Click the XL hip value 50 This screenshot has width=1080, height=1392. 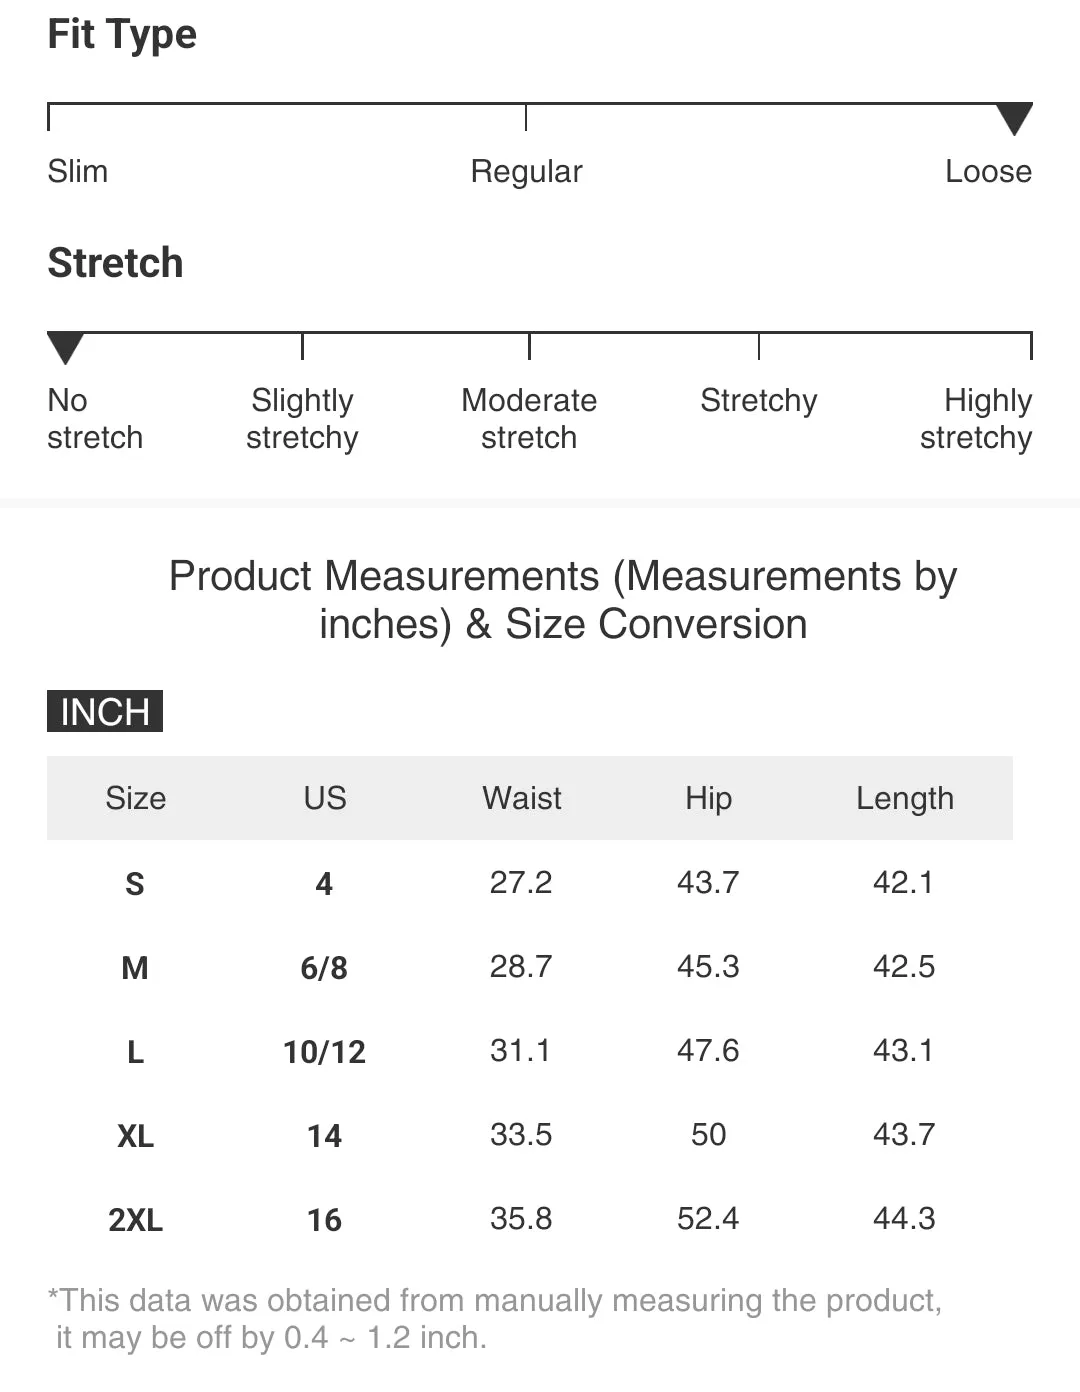pyautogui.click(x=708, y=1134)
